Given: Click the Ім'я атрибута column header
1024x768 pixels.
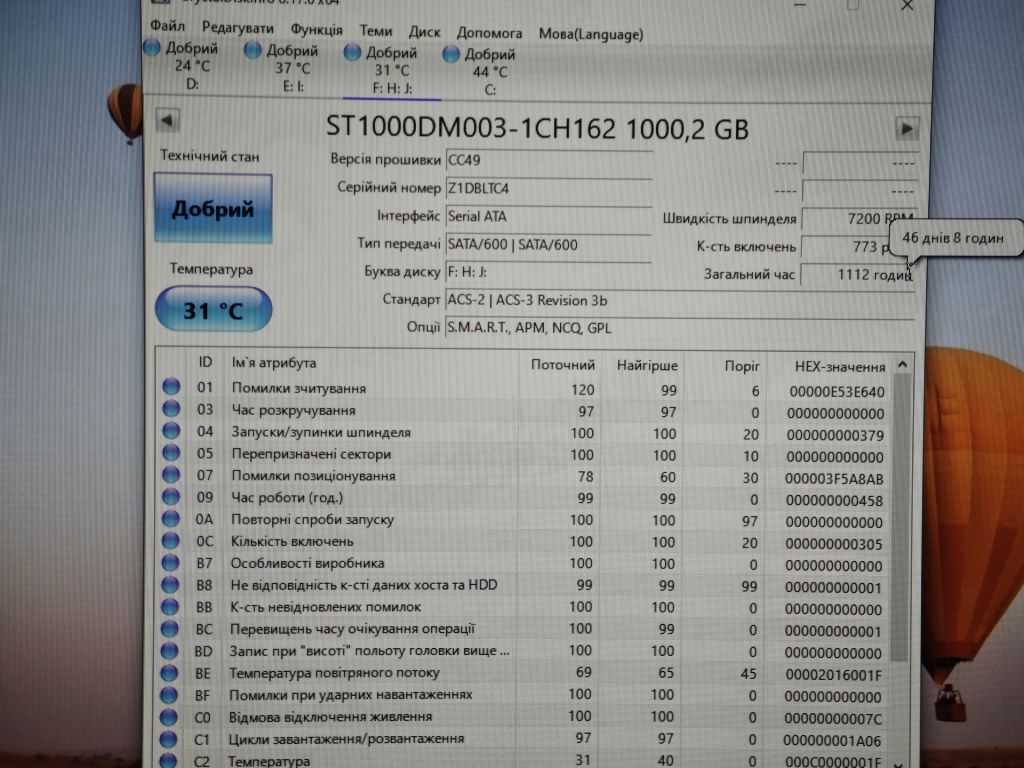Looking at the screenshot, I should pyautogui.click(x=274, y=363).
